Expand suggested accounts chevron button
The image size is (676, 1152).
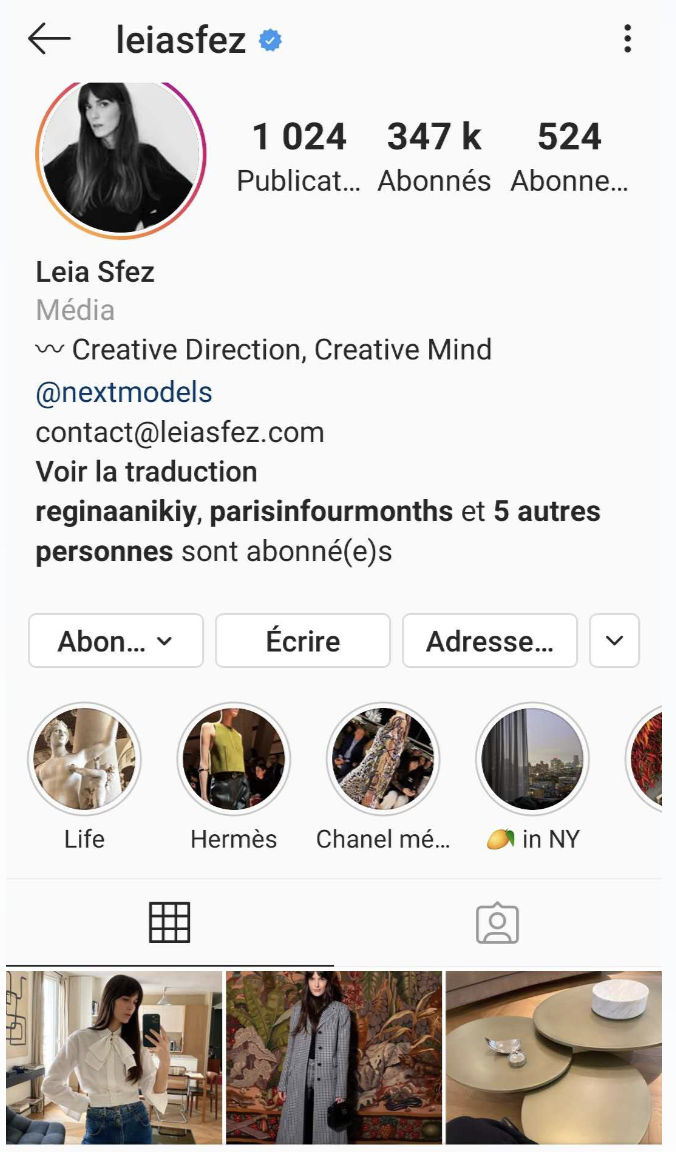(614, 641)
